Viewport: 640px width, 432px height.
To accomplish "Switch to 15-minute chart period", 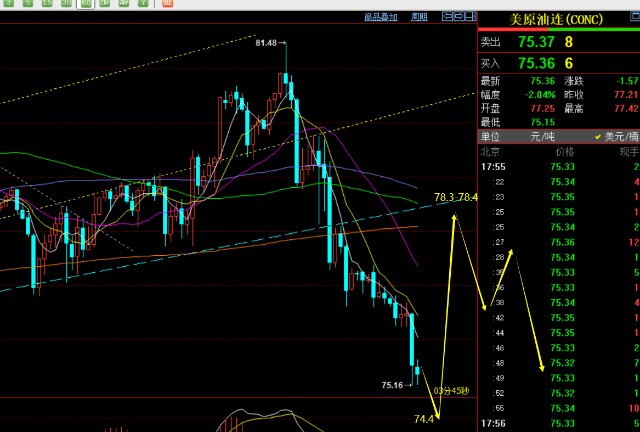I will [47, 3].
